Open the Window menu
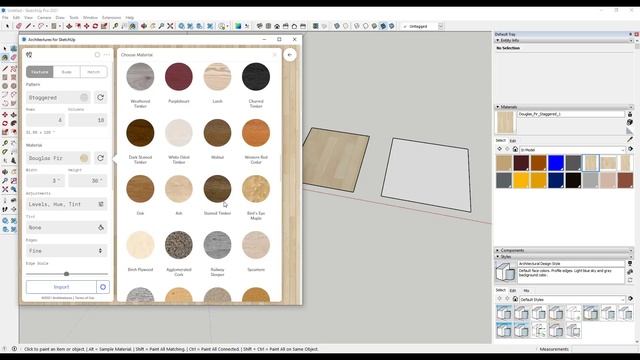The width and height of the screenshot is (640, 360). coord(90,18)
